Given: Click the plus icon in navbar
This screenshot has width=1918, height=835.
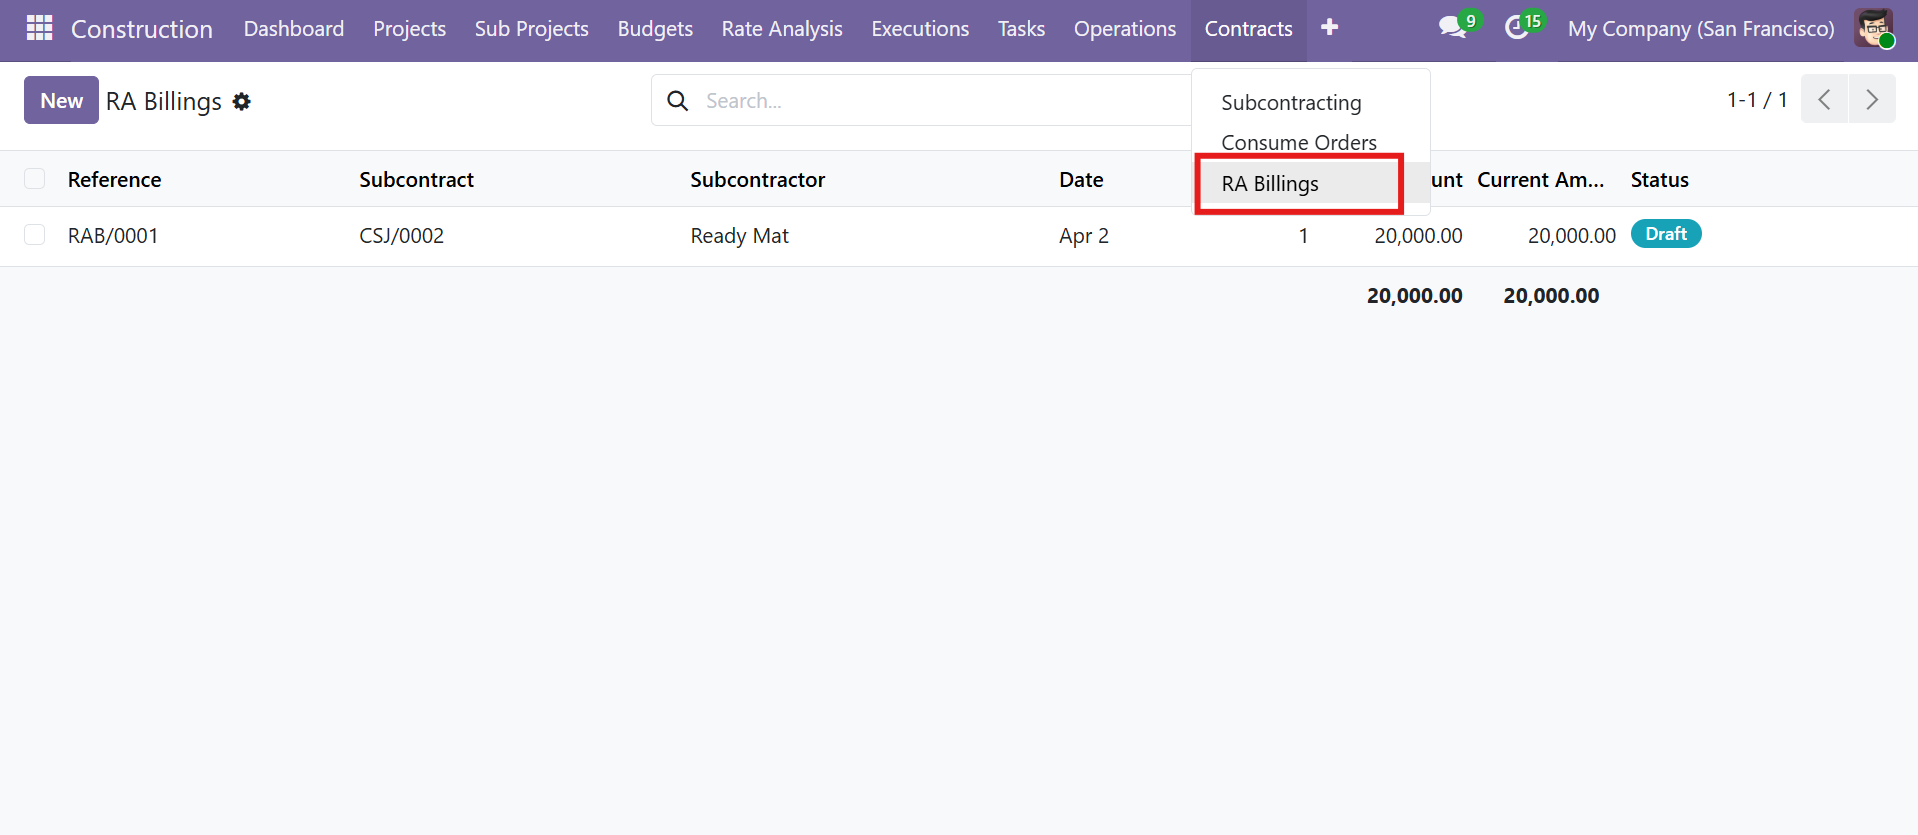Looking at the screenshot, I should [x=1329, y=28].
